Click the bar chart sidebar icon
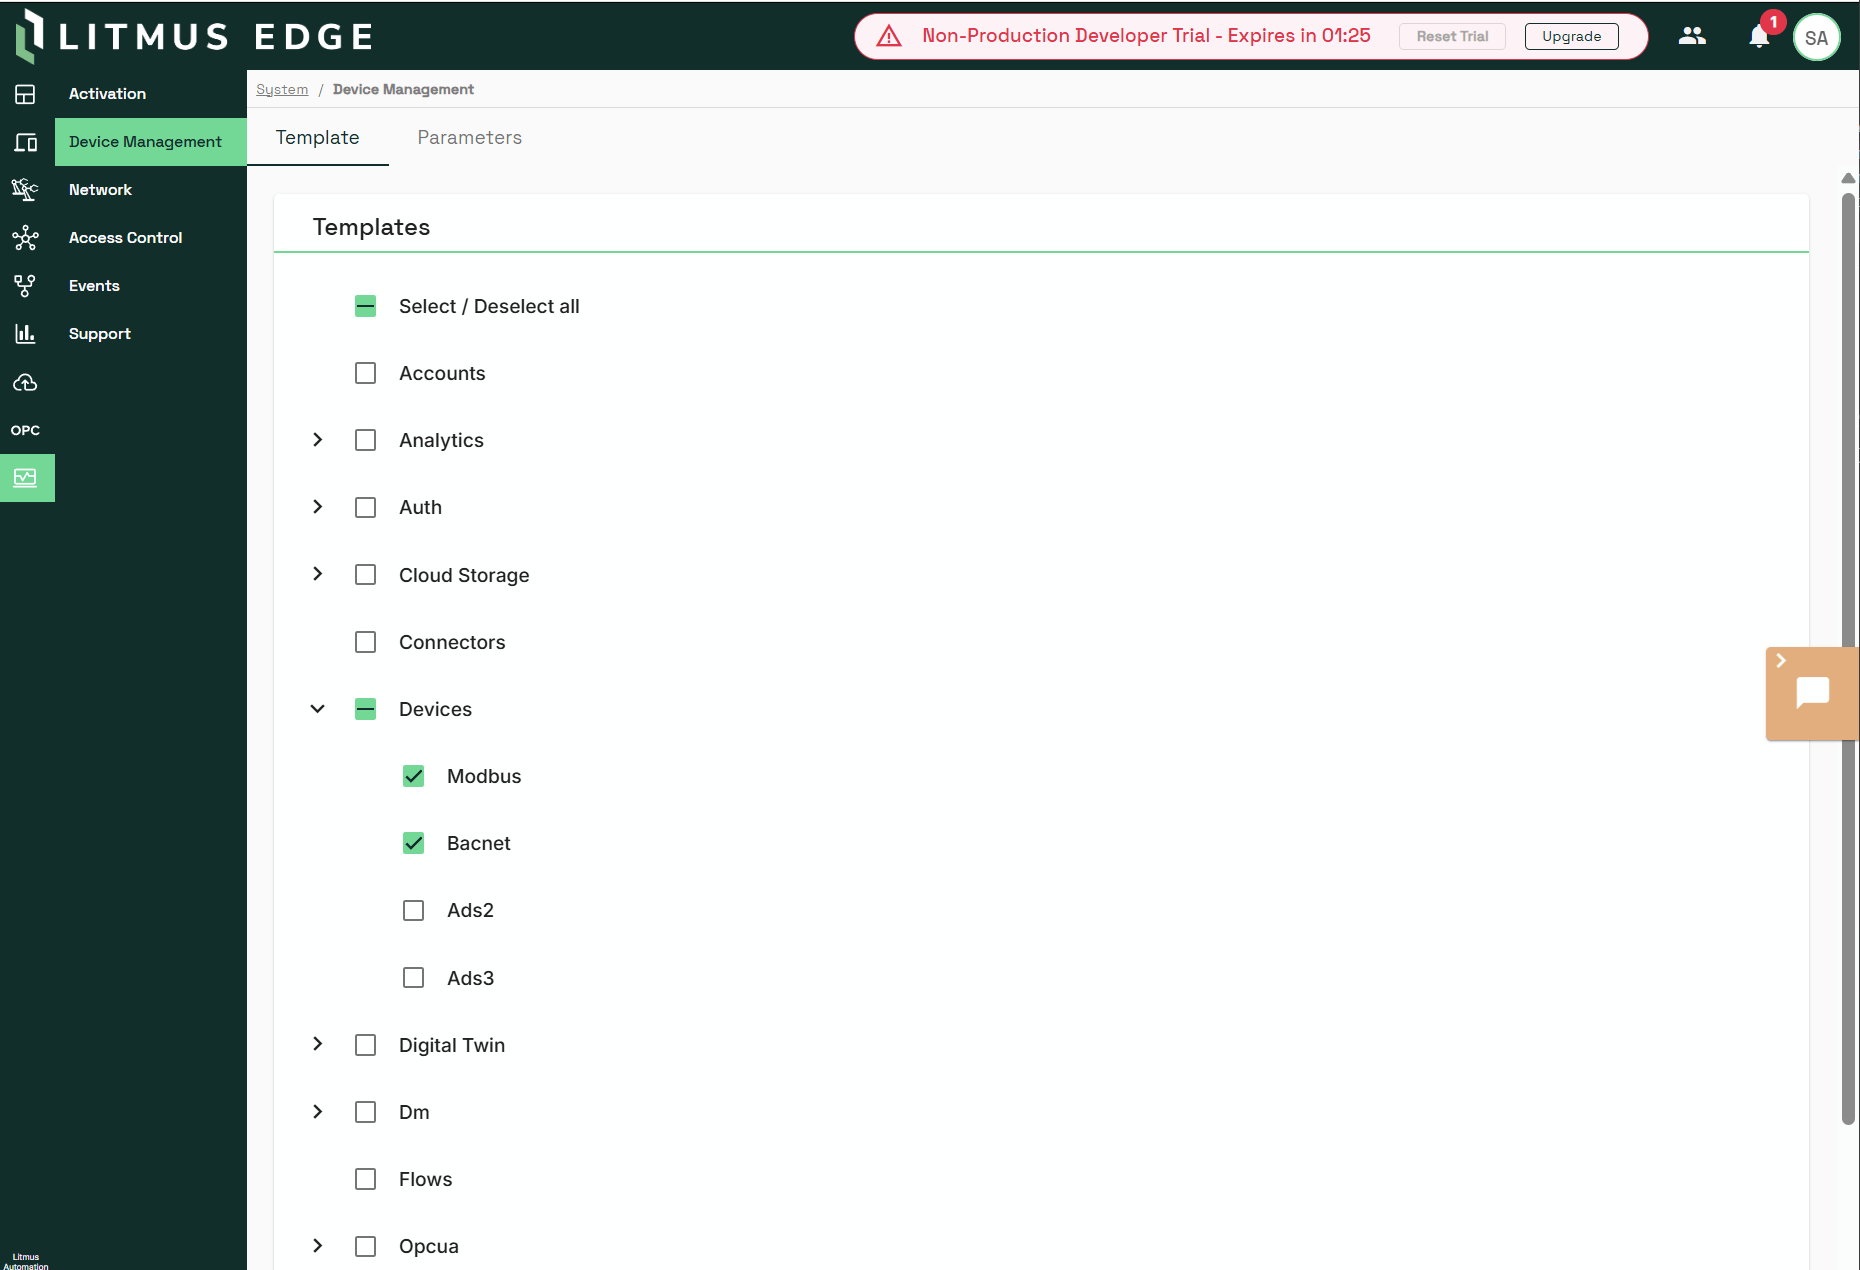Viewport: 1860px width, 1270px height. (x=26, y=334)
